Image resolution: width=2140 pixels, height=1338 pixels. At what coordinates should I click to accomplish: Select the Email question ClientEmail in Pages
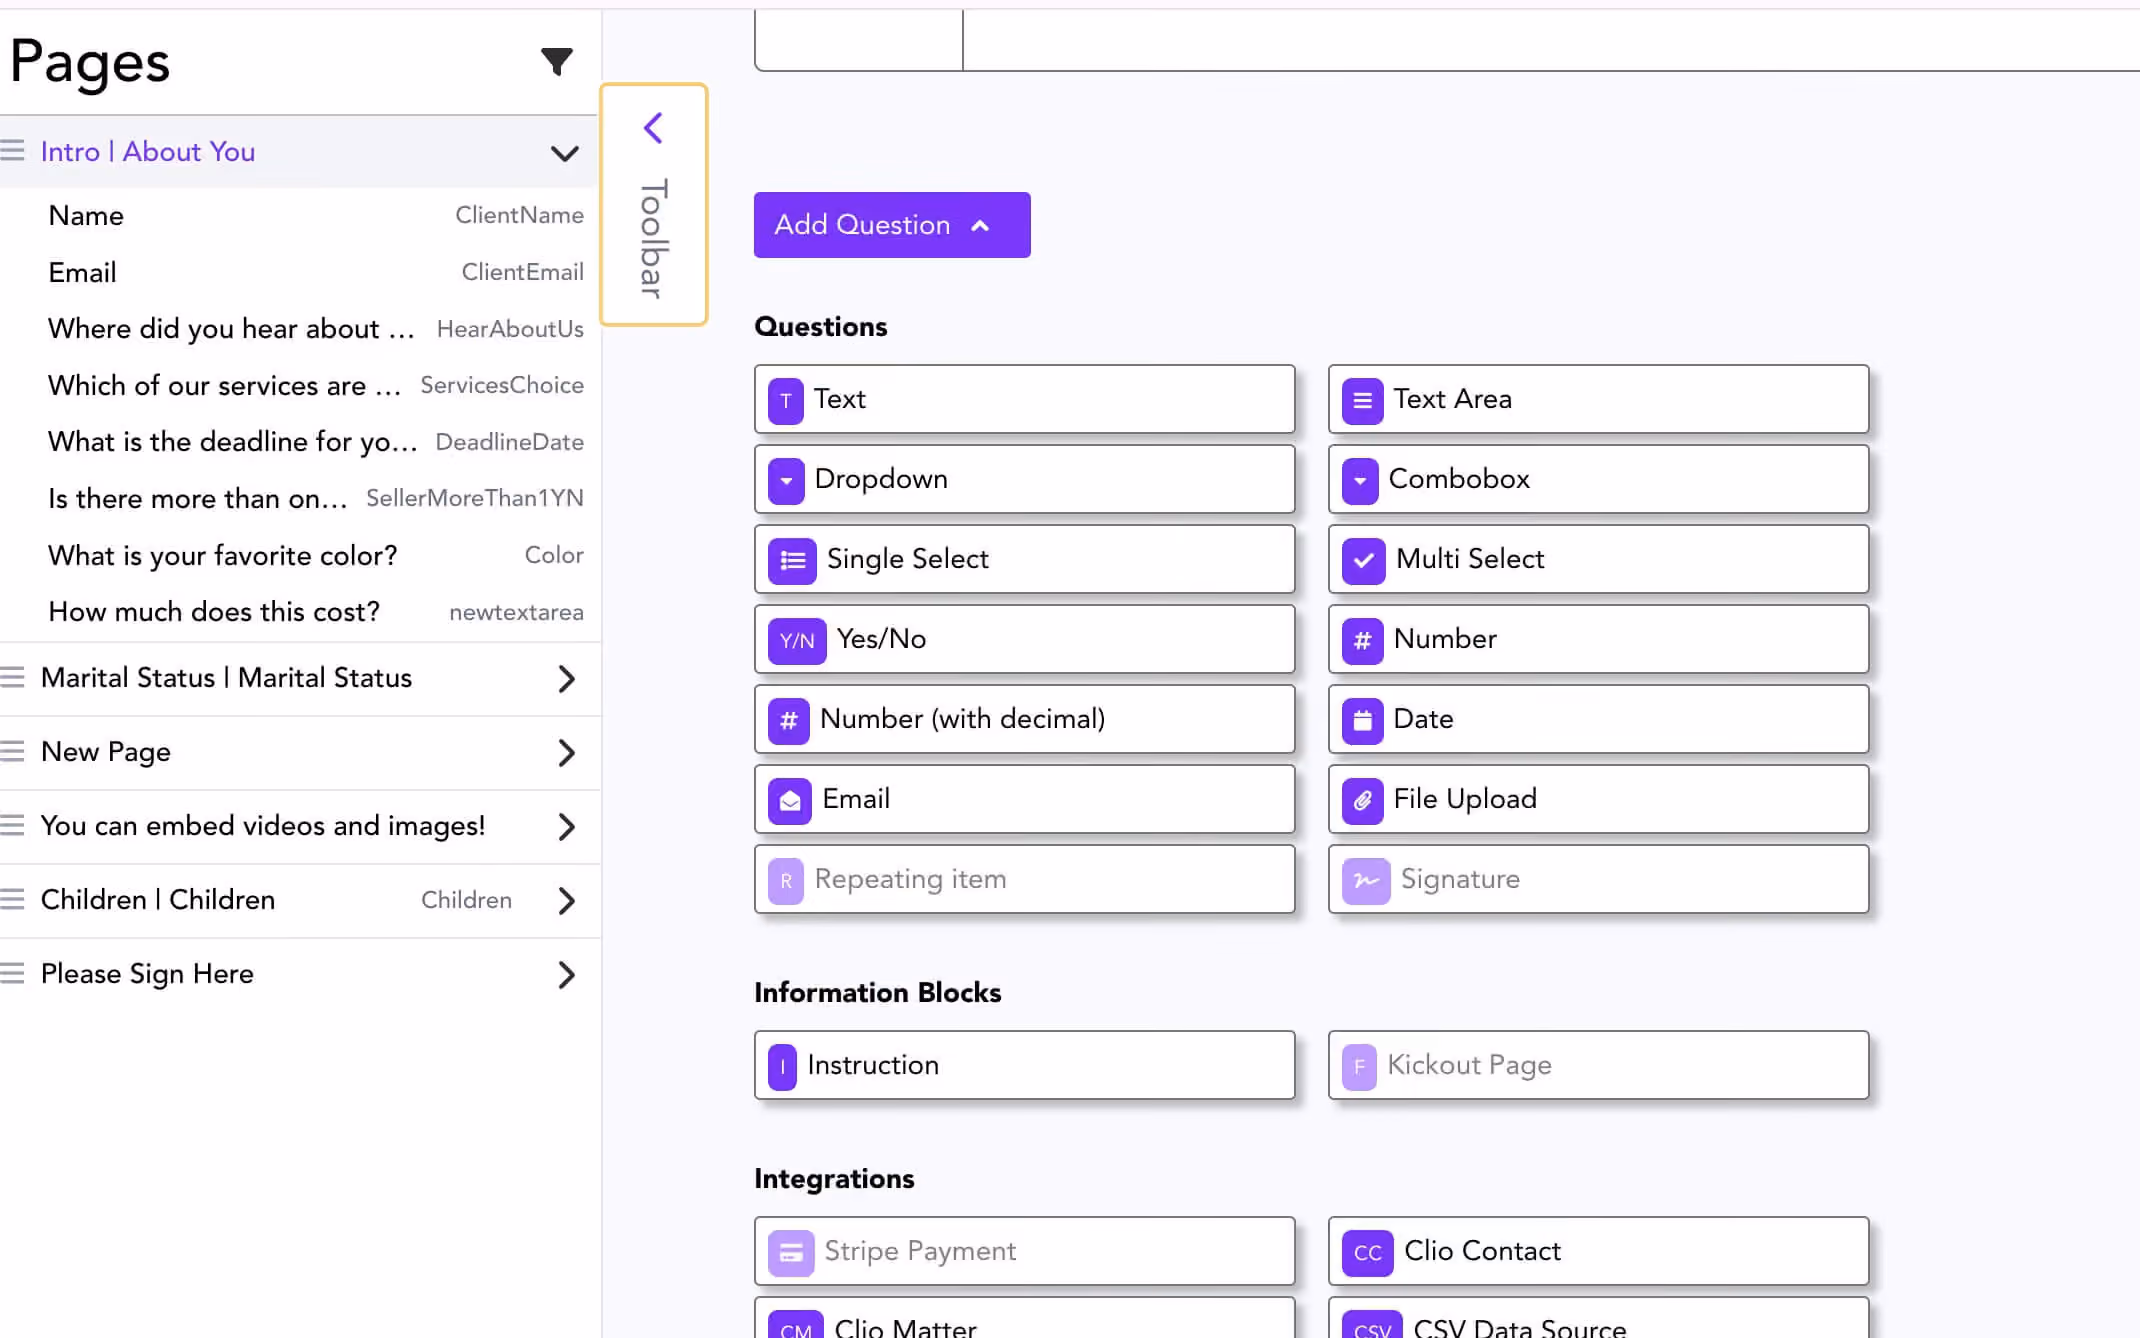pos(316,273)
